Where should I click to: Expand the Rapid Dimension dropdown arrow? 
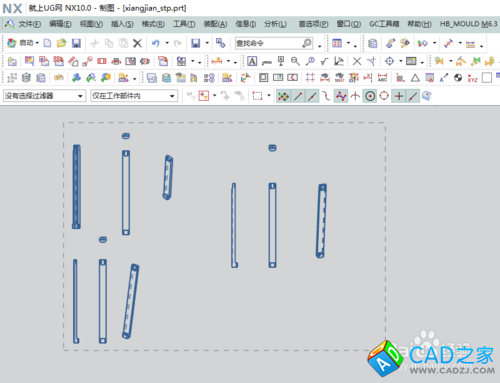pyautogui.click(x=228, y=61)
